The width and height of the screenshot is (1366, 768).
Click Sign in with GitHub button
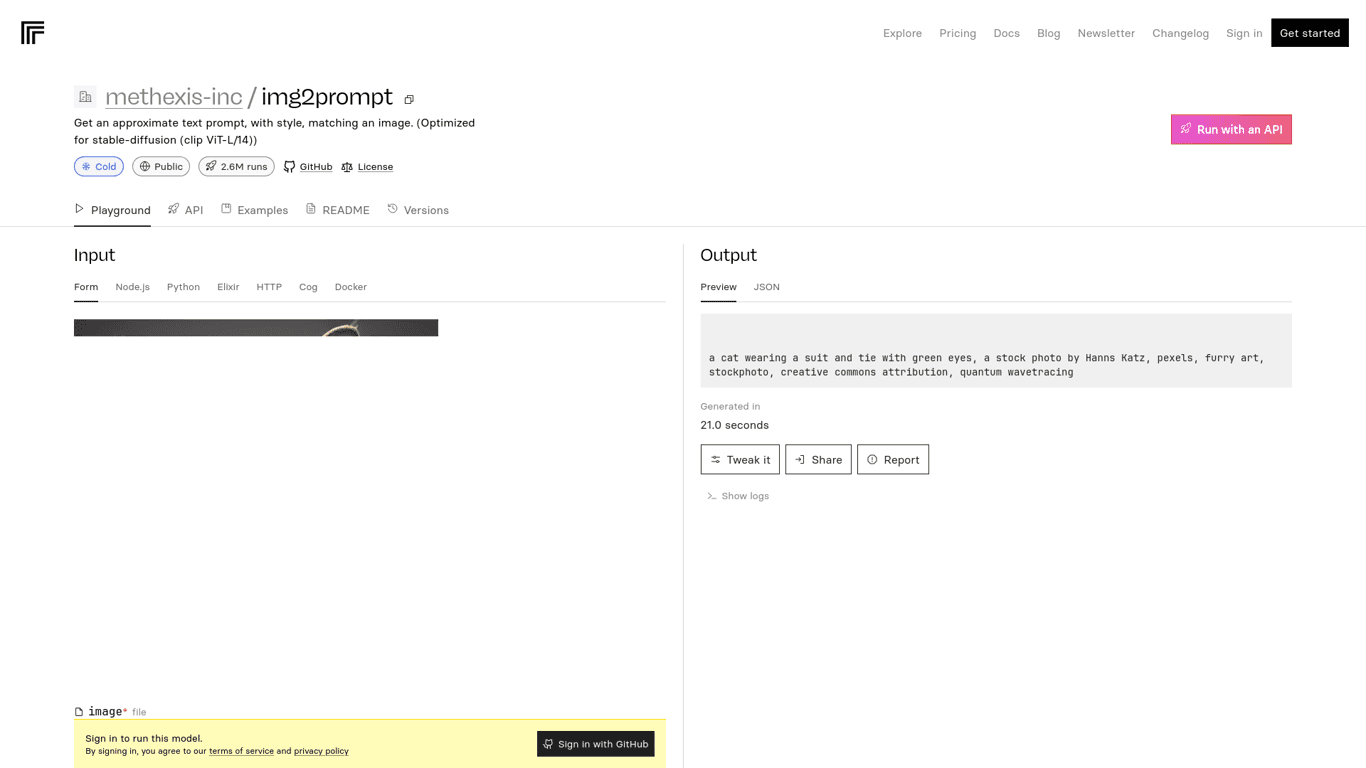(595, 744)
